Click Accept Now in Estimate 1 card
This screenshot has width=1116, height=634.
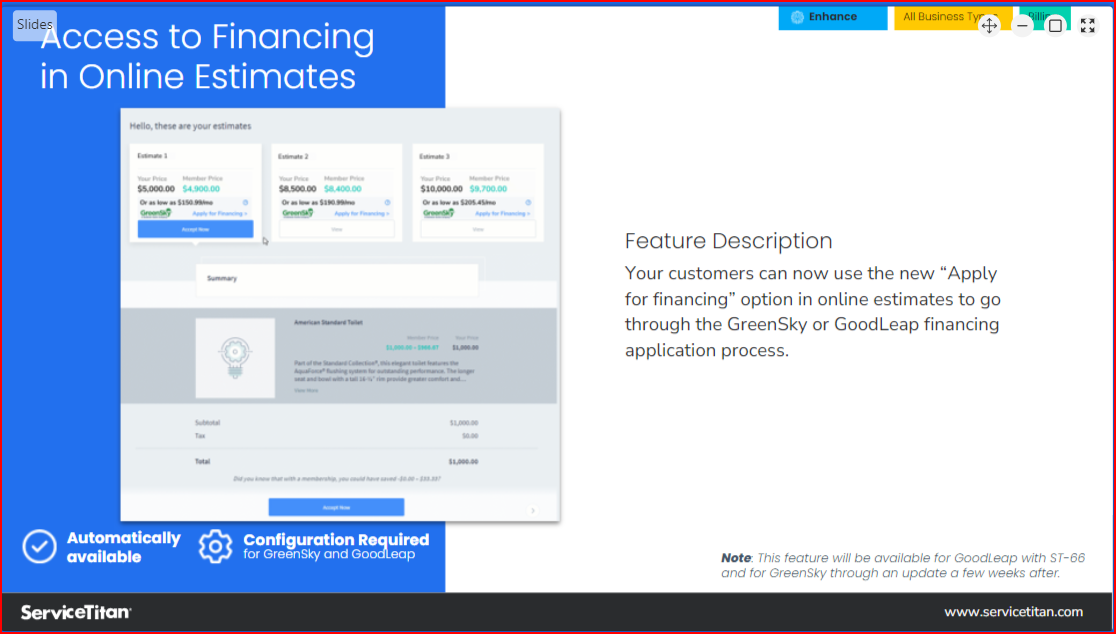click(x=195, y=229)
